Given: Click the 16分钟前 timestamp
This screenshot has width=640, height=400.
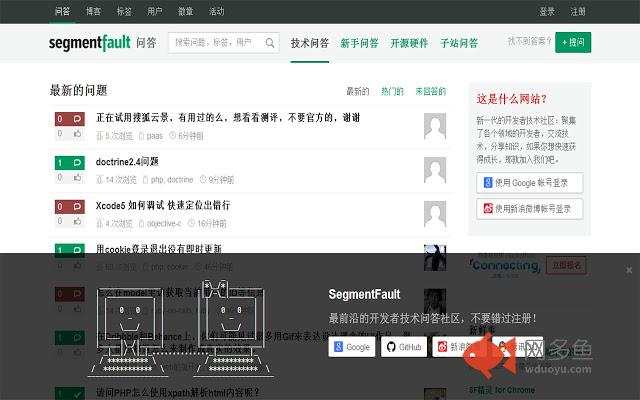Looking at the screenshot, I should tap(211, 224).
